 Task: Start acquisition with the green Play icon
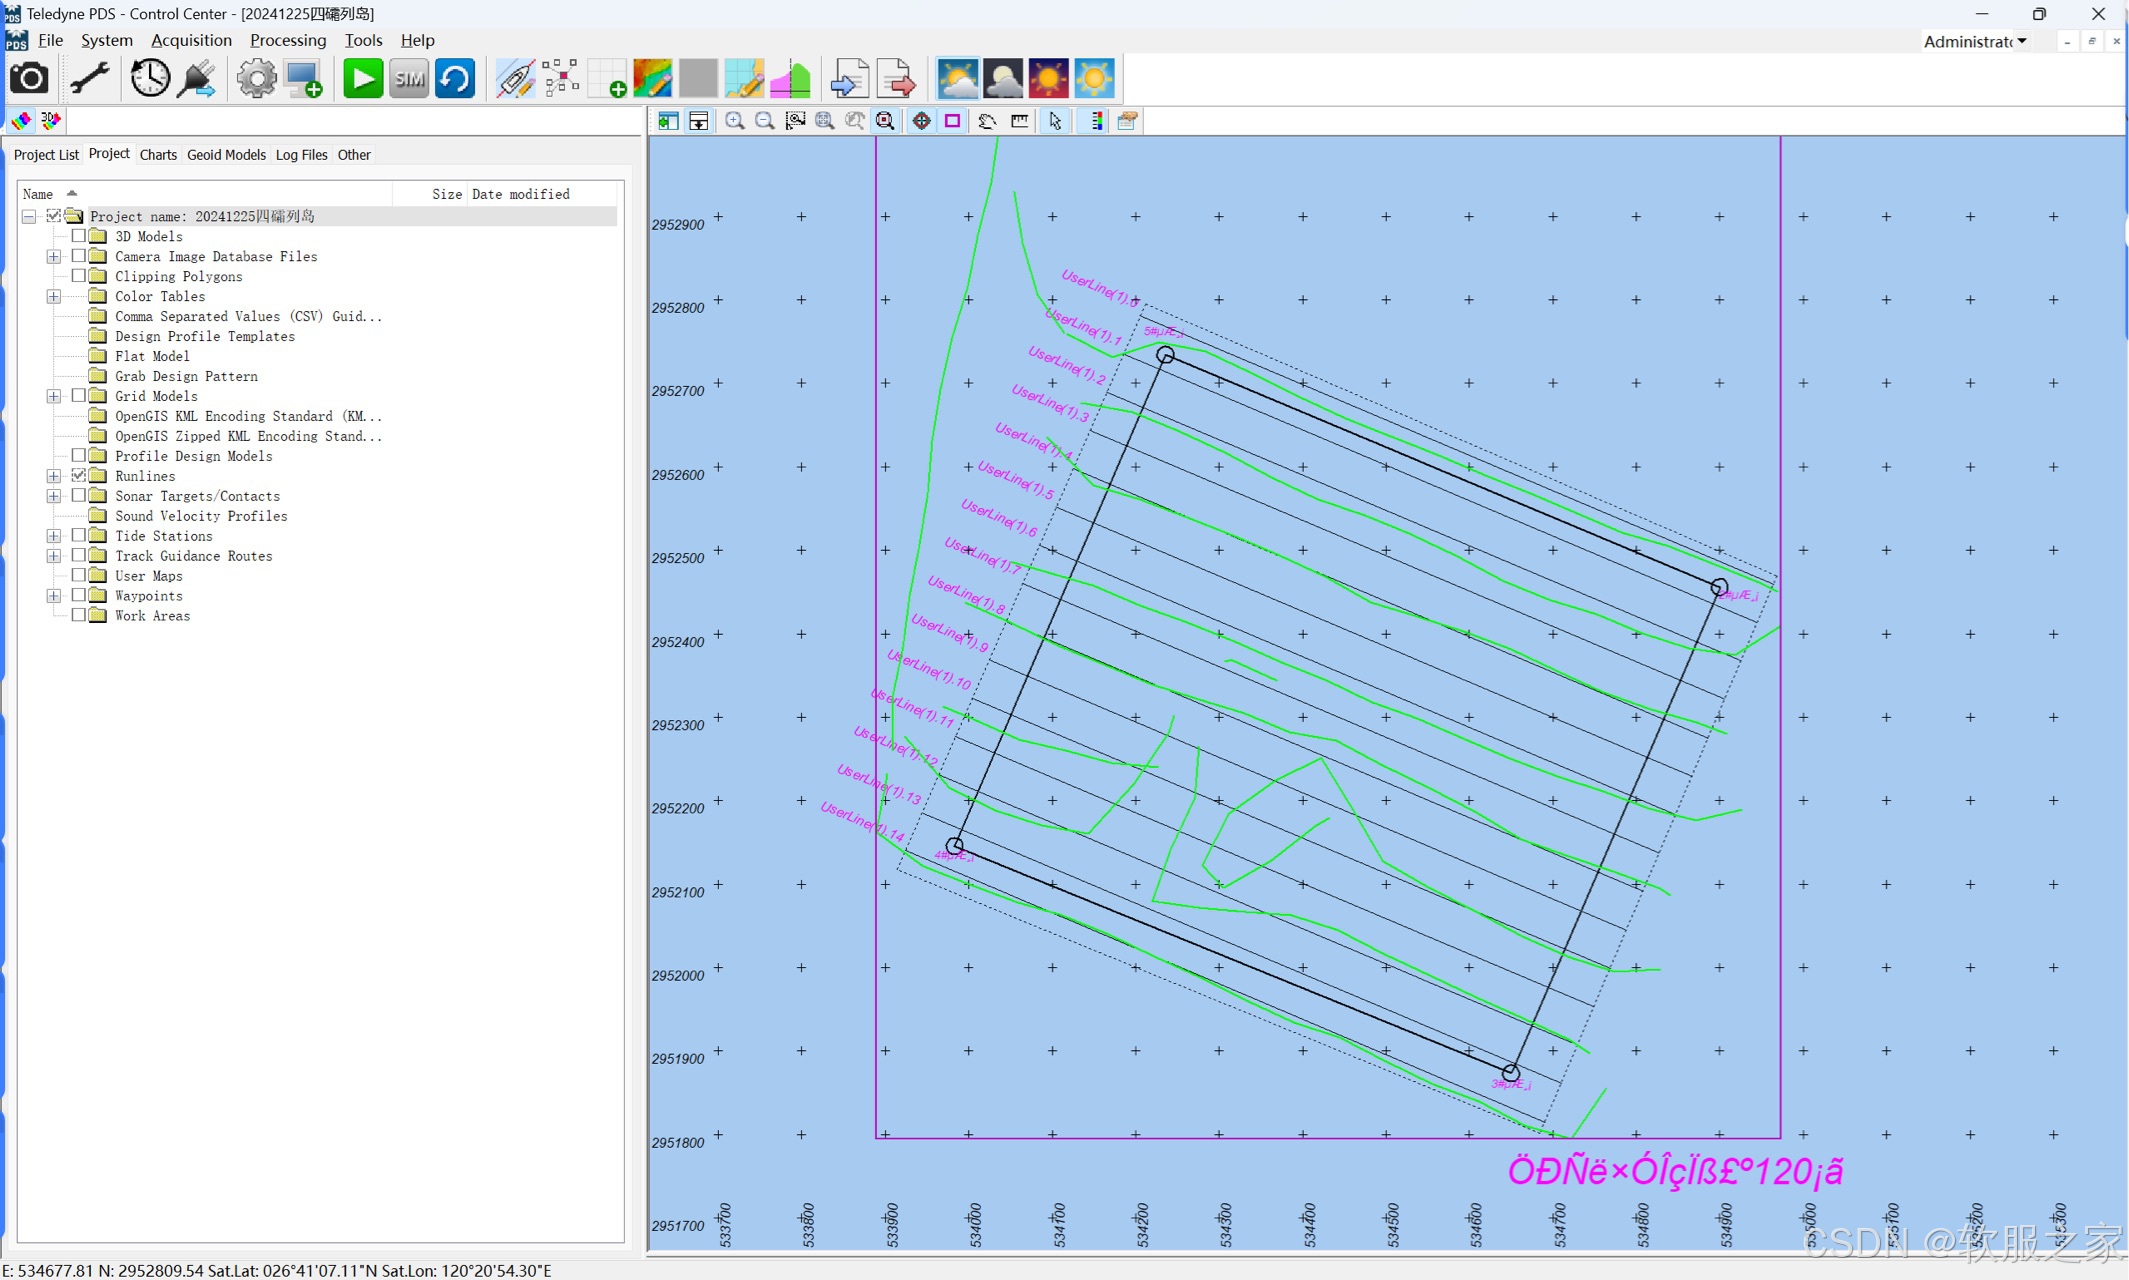(x=362, y=78)
